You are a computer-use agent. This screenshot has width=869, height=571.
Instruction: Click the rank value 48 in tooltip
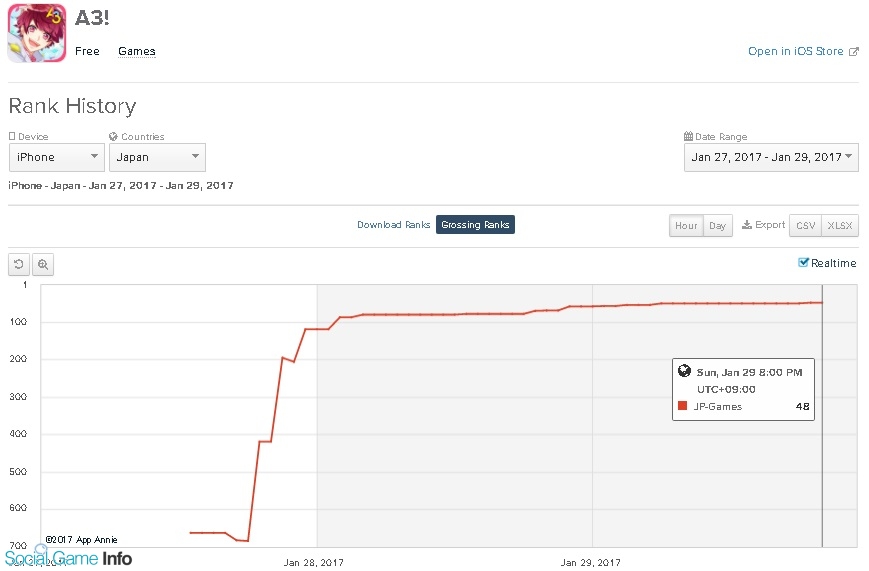pos(802,406)
